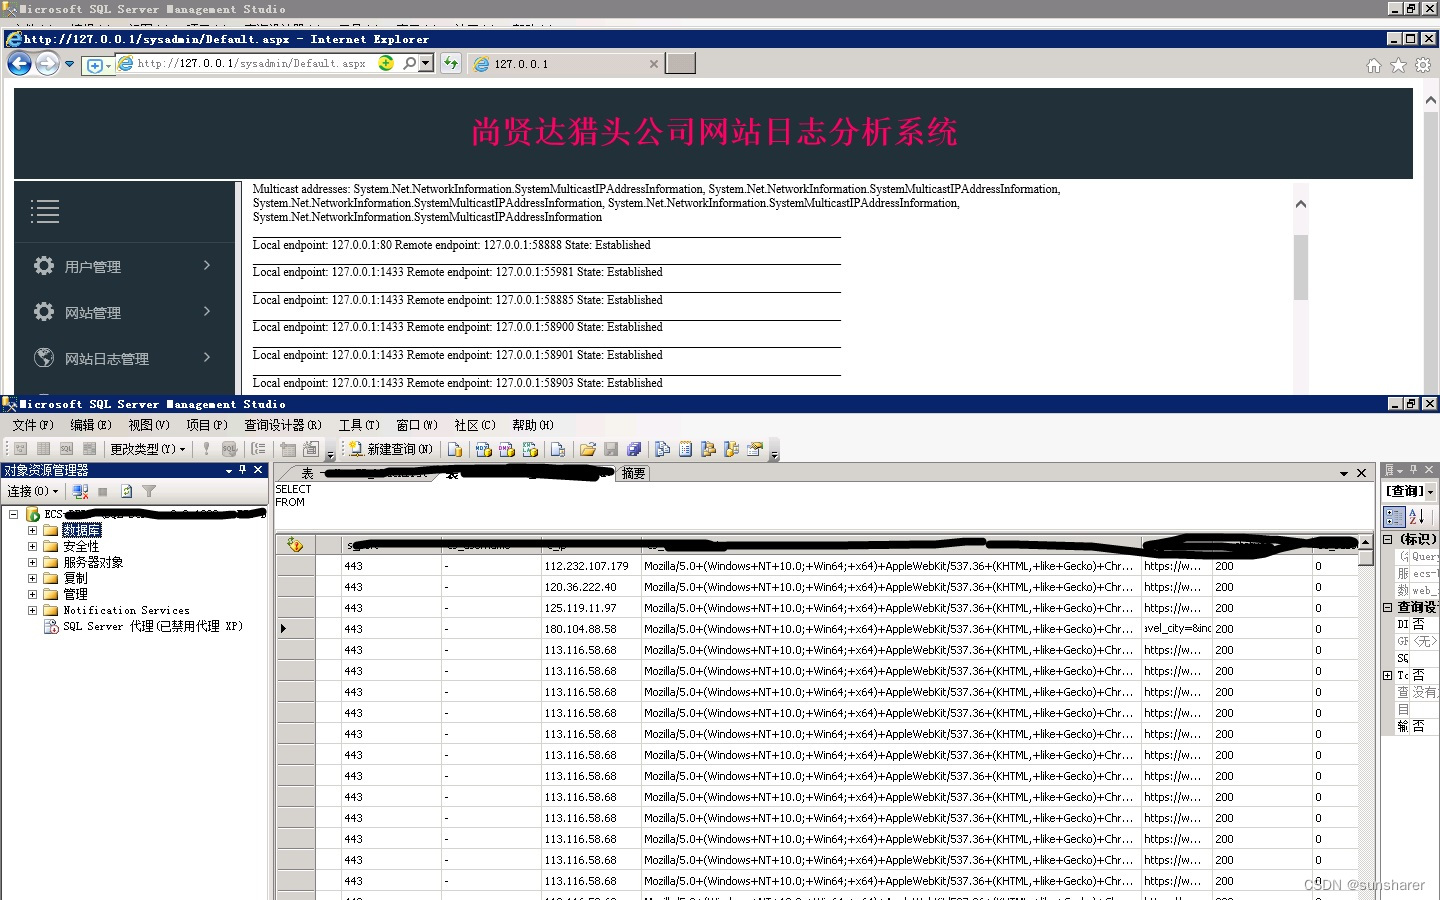Click the results grid scroll-up arrow

[x=1366, y=541]
